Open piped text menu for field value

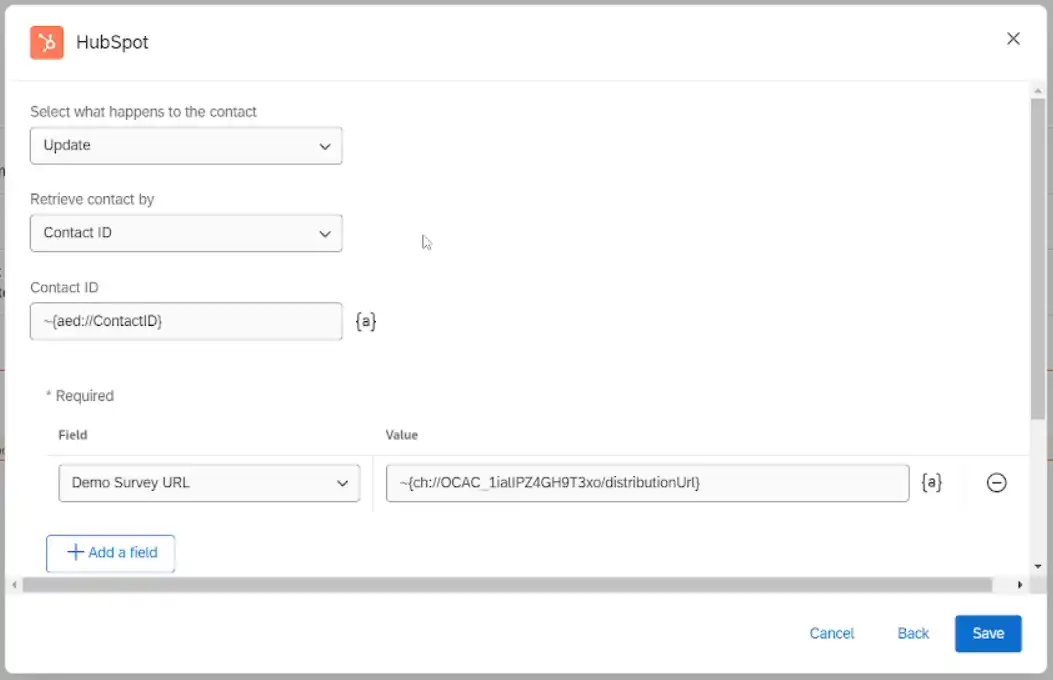(931, 483)
